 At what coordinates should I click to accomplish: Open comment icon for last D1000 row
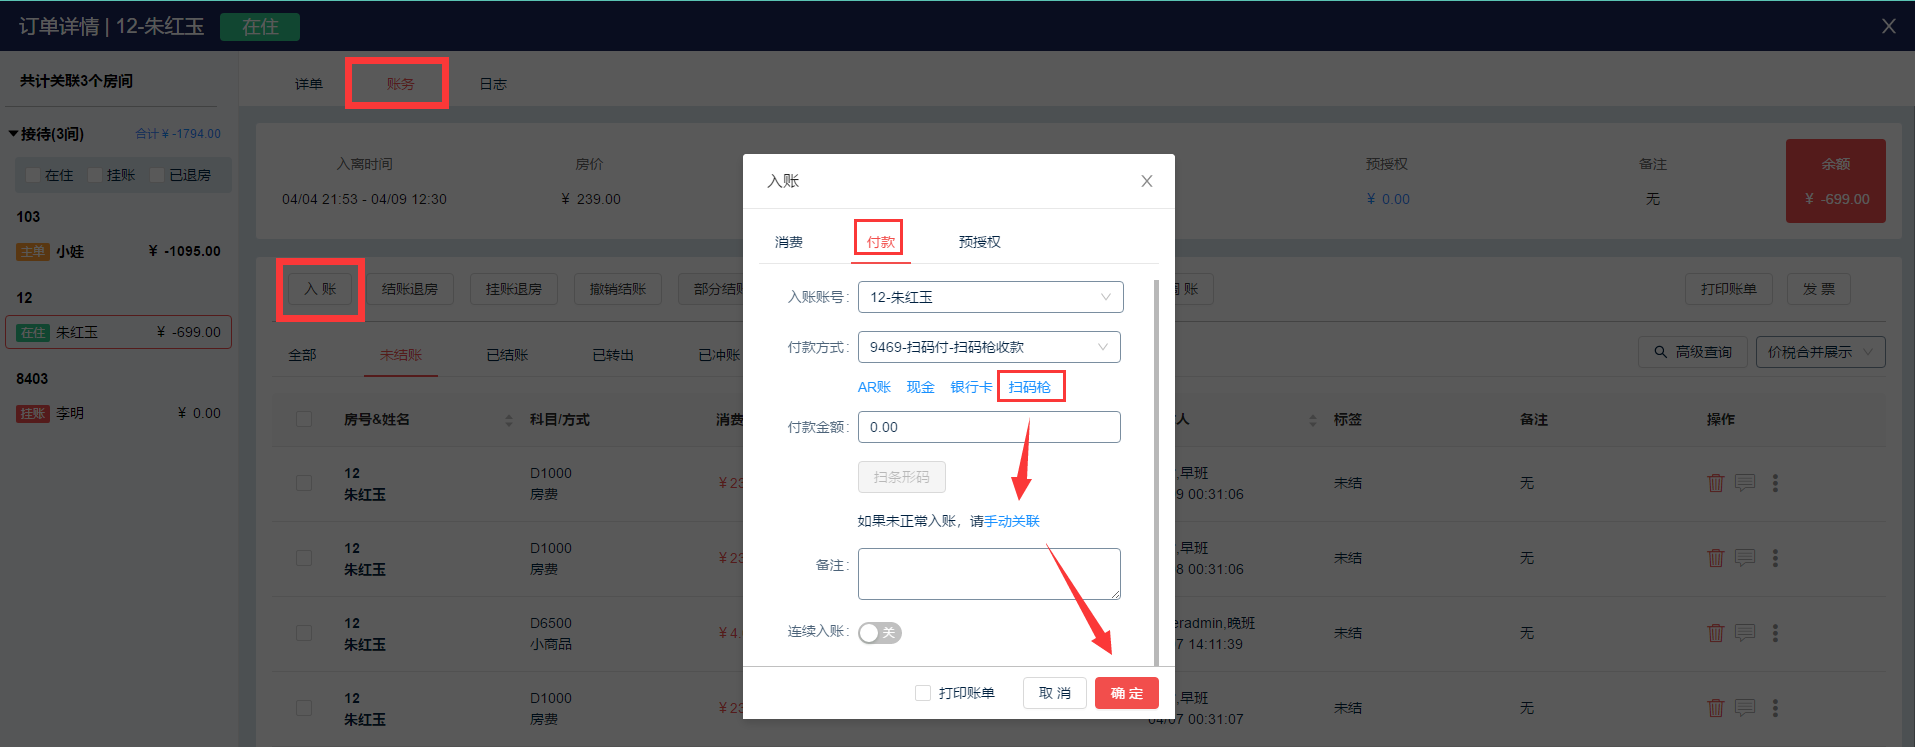(1745, 708)
